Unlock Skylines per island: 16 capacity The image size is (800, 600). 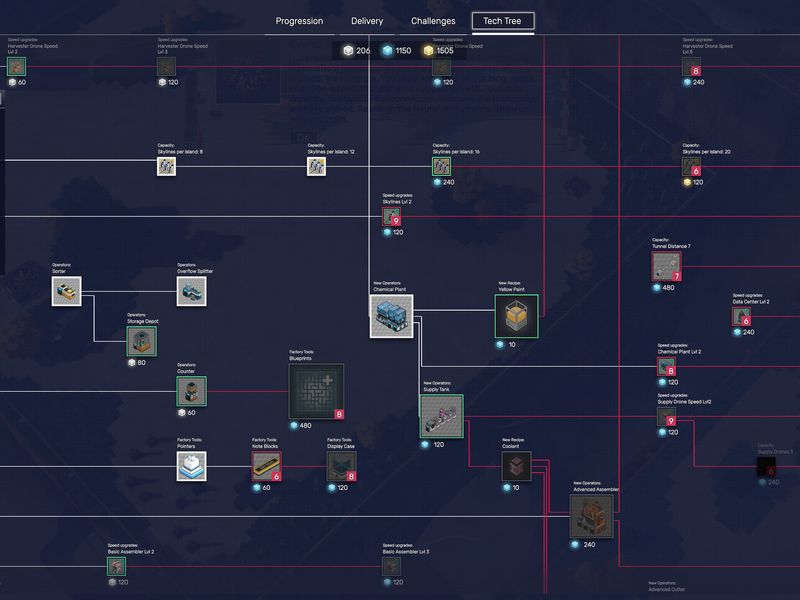(x=441, y=166)
